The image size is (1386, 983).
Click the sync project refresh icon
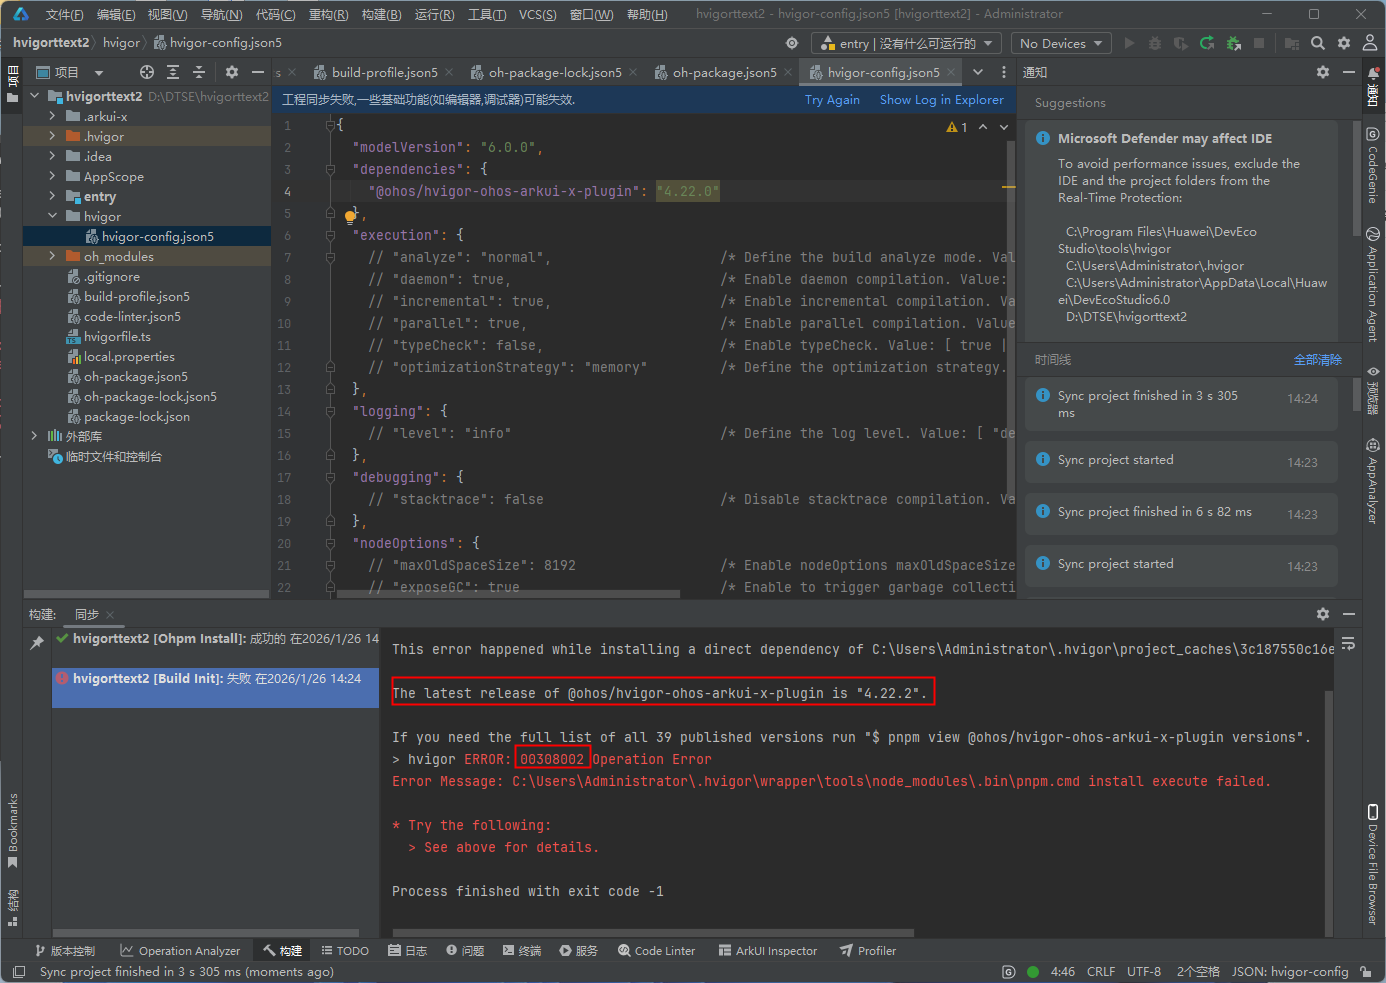click(x=1207, y=43)
